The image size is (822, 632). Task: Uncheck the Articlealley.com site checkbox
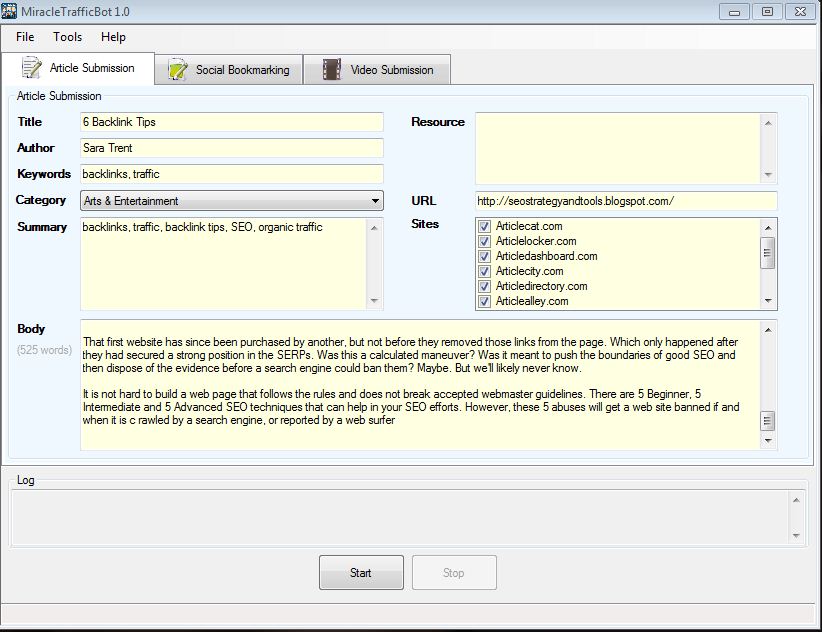pos(484,301)
